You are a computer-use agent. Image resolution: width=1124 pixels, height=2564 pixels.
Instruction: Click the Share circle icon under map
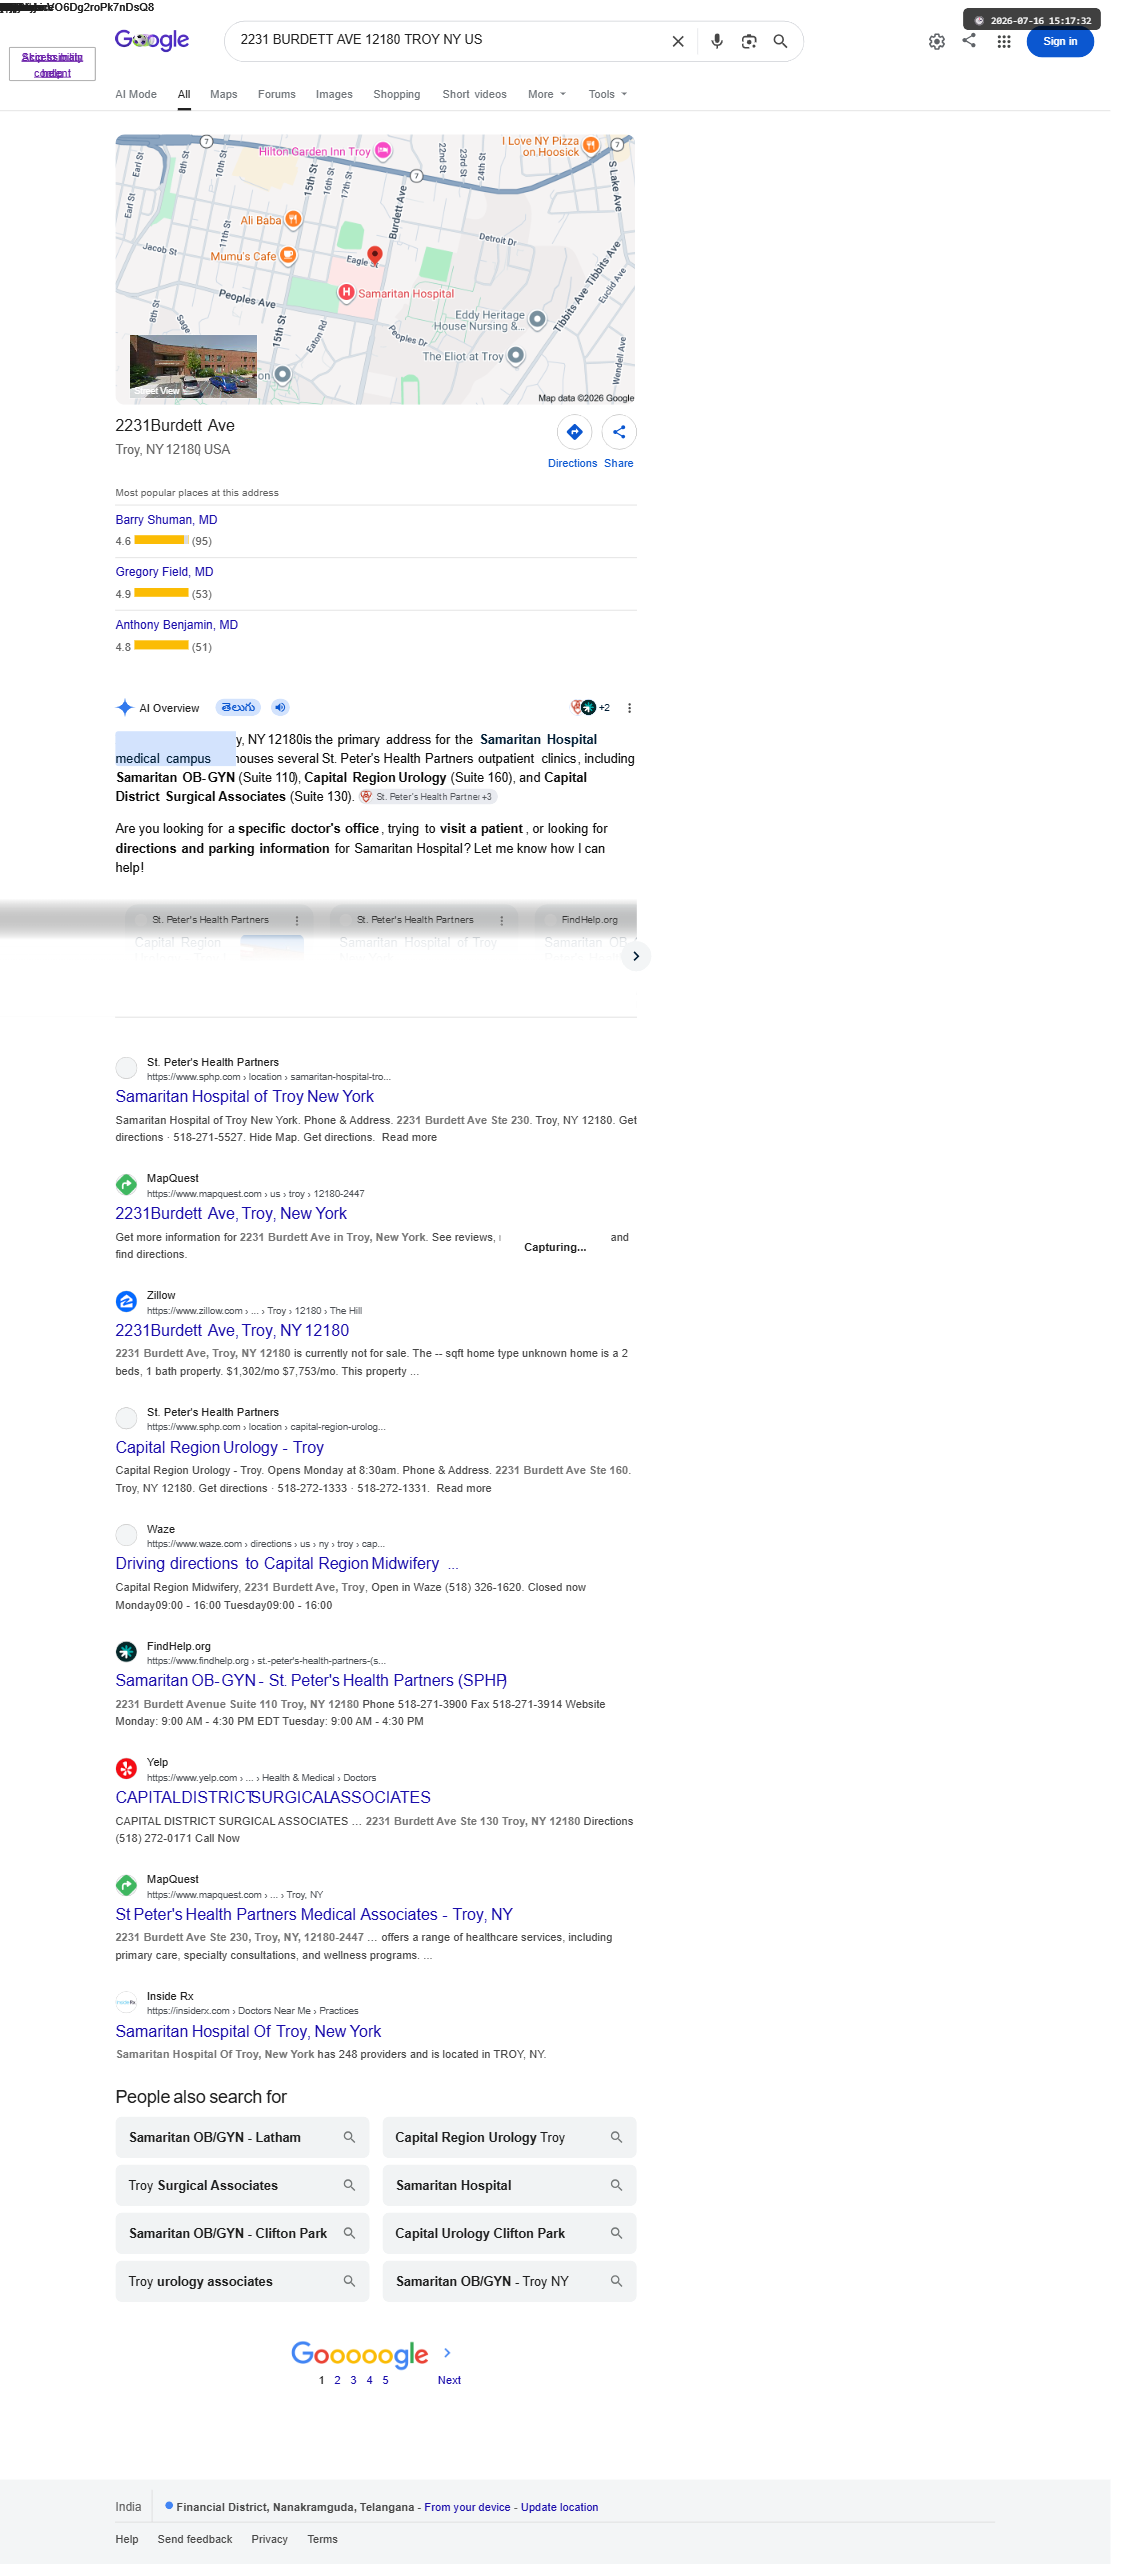pyautogui.click(x=619, y=432)
